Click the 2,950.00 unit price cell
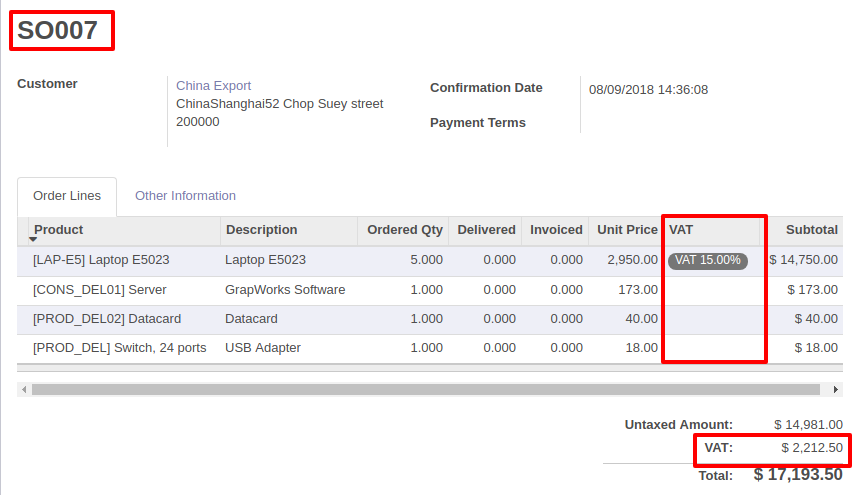The image size is (856, 495). coord(632,260)
